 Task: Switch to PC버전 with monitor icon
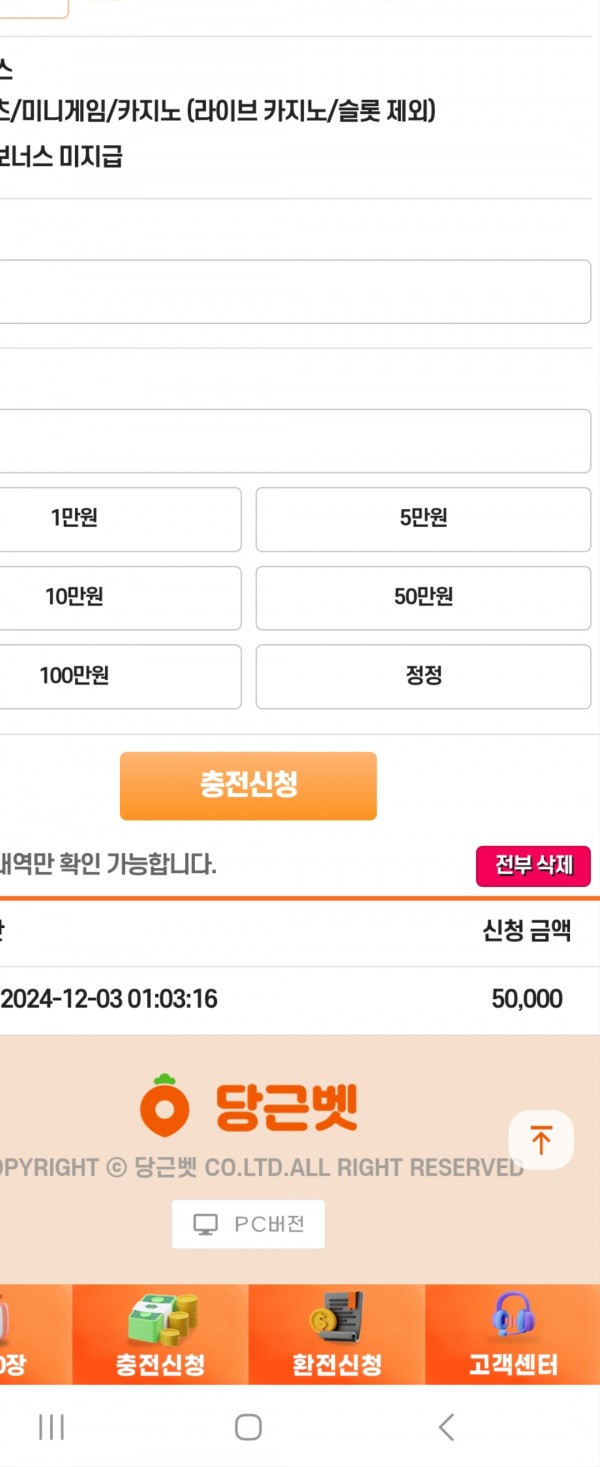point(248,1224)
